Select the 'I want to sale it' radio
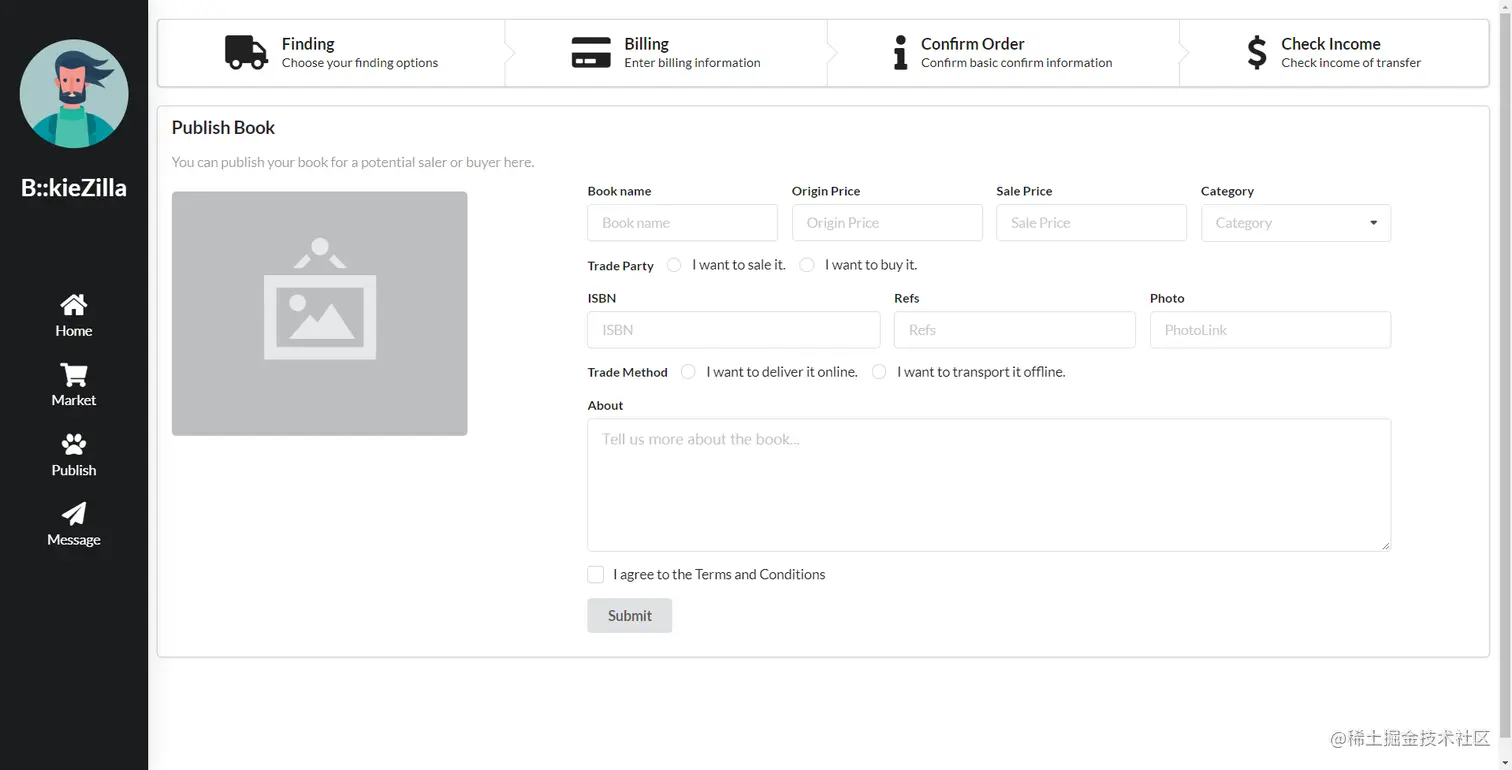 (674, 265)
